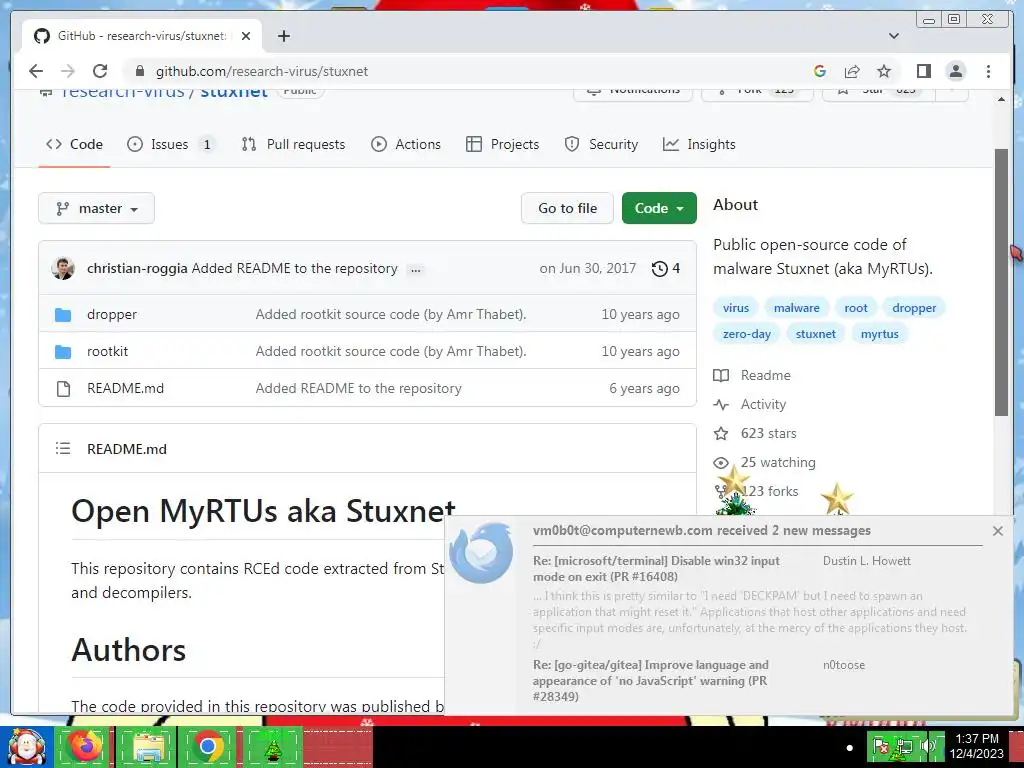1024x768 pixels.
Task: Open the Security tab
Action: coord(601,144)
